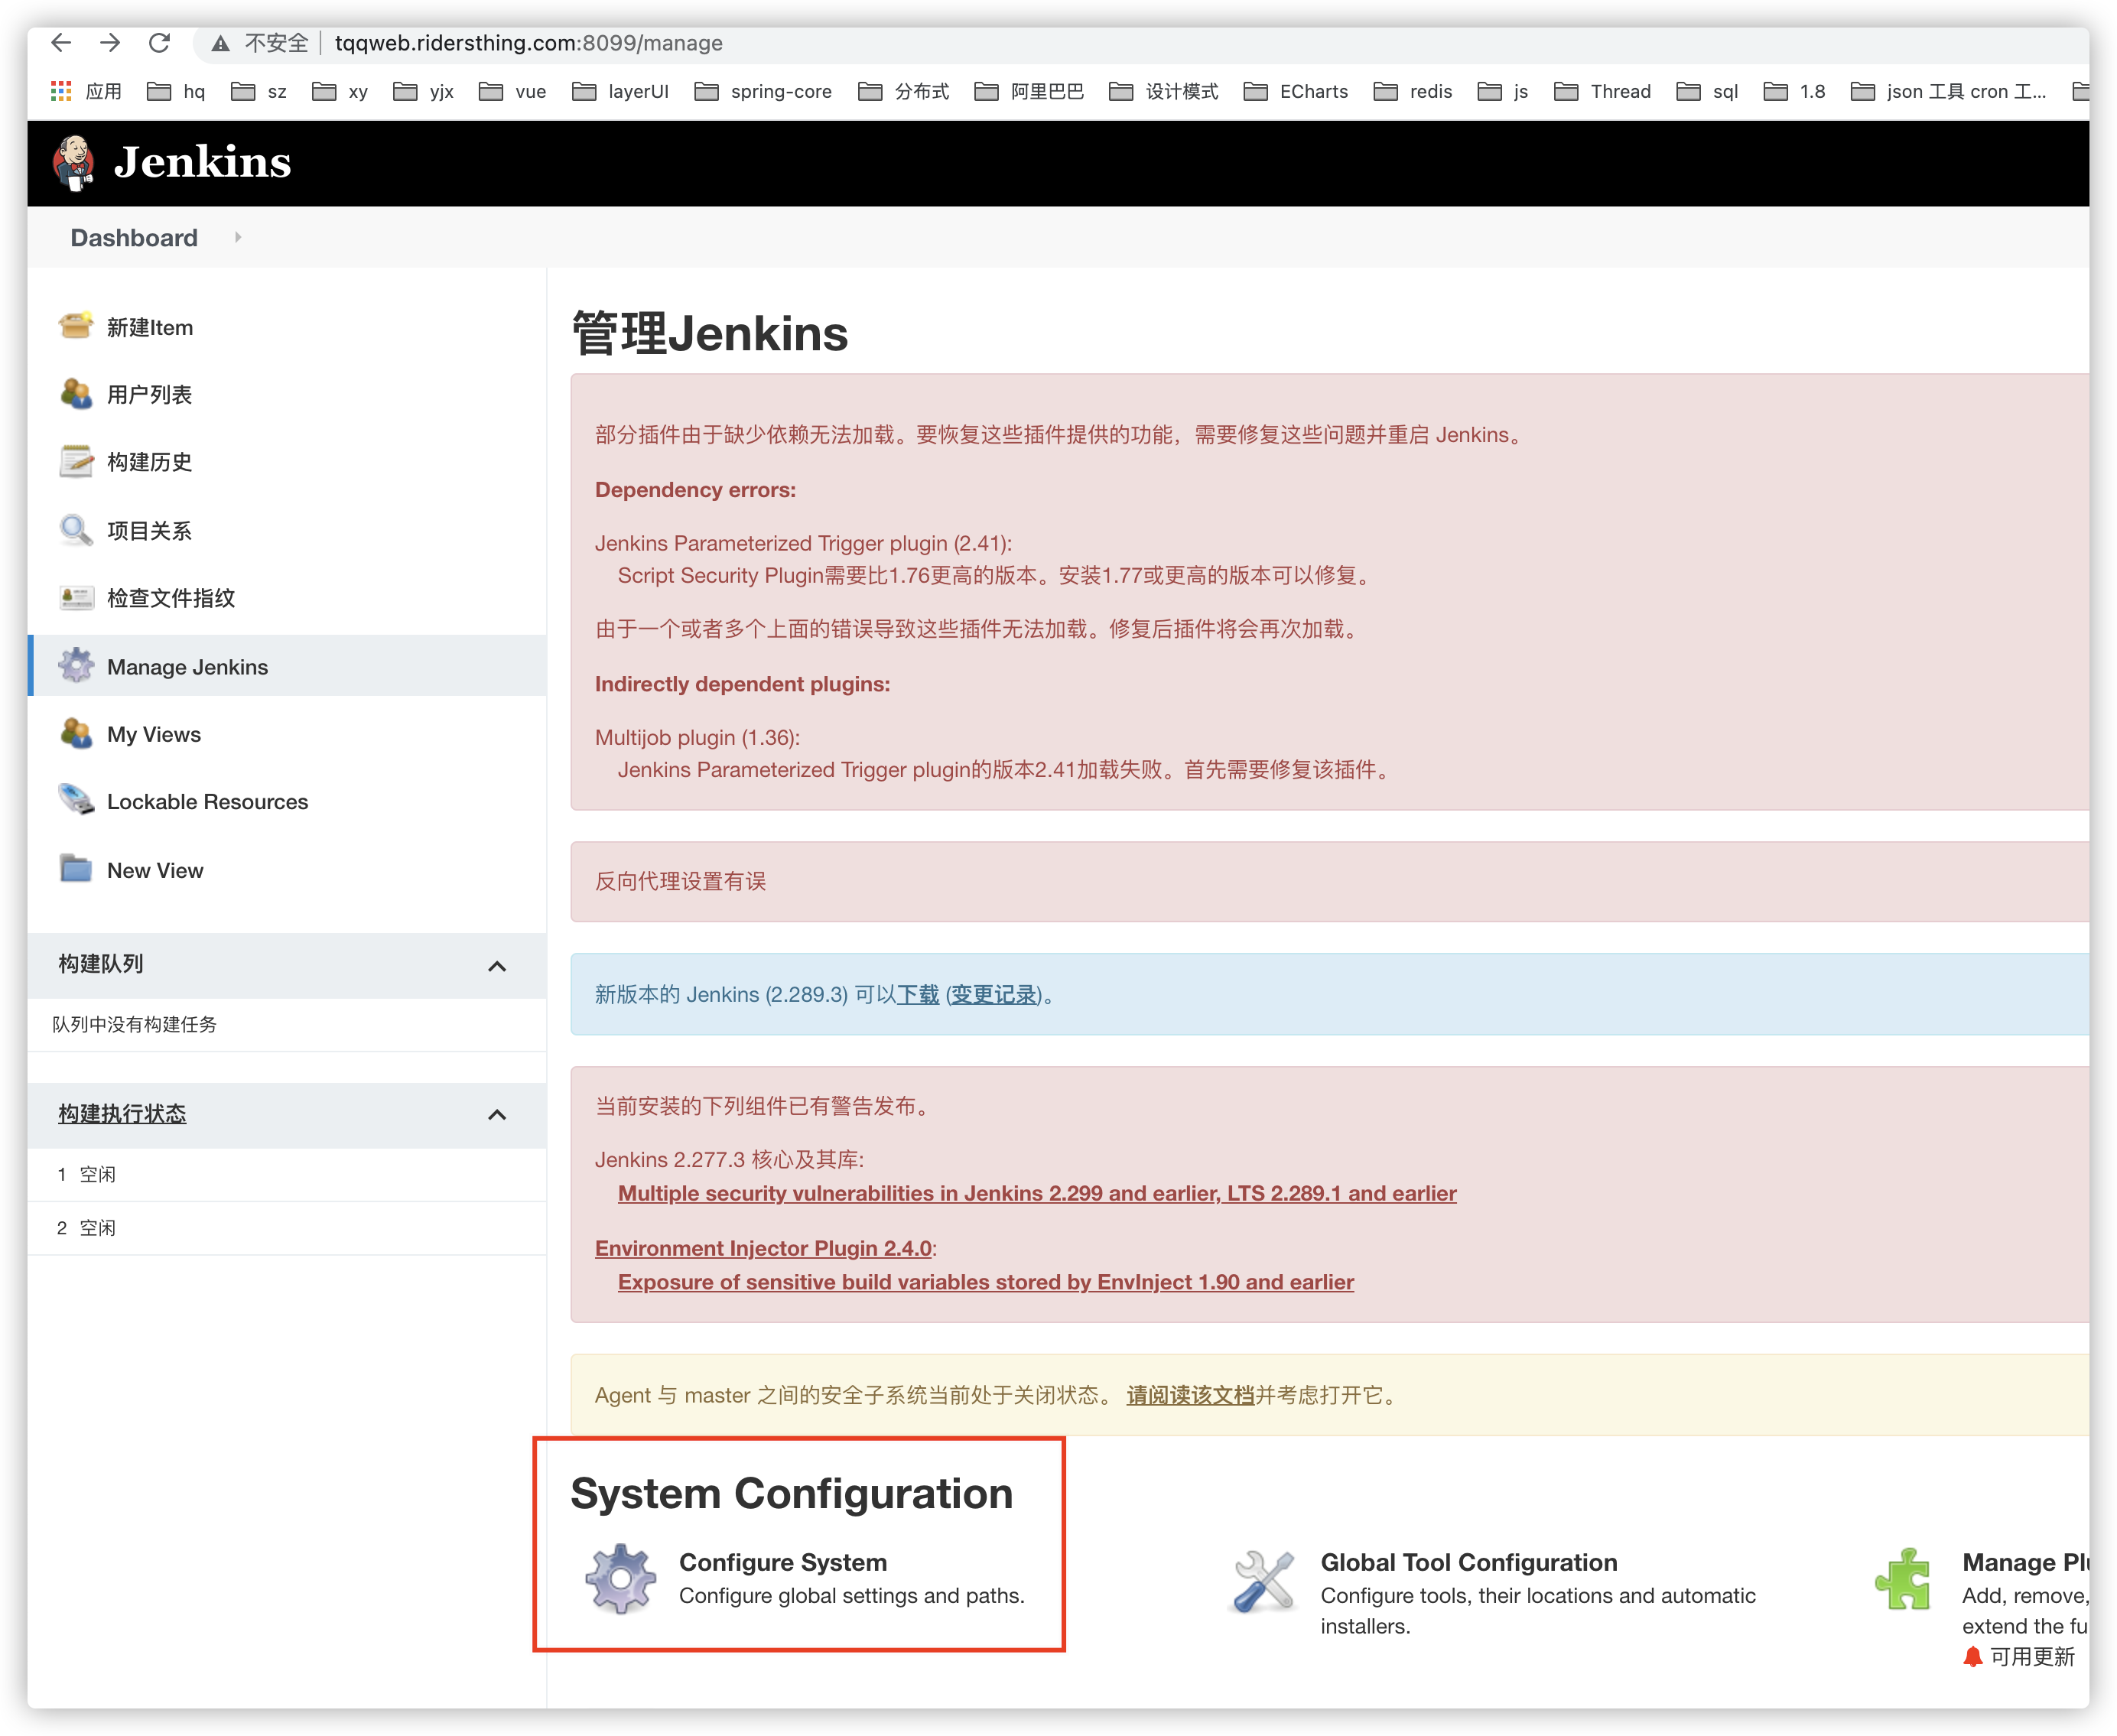
Task: Open the 设计模式 bookmark folder
Action: (x=1164, y=91)
